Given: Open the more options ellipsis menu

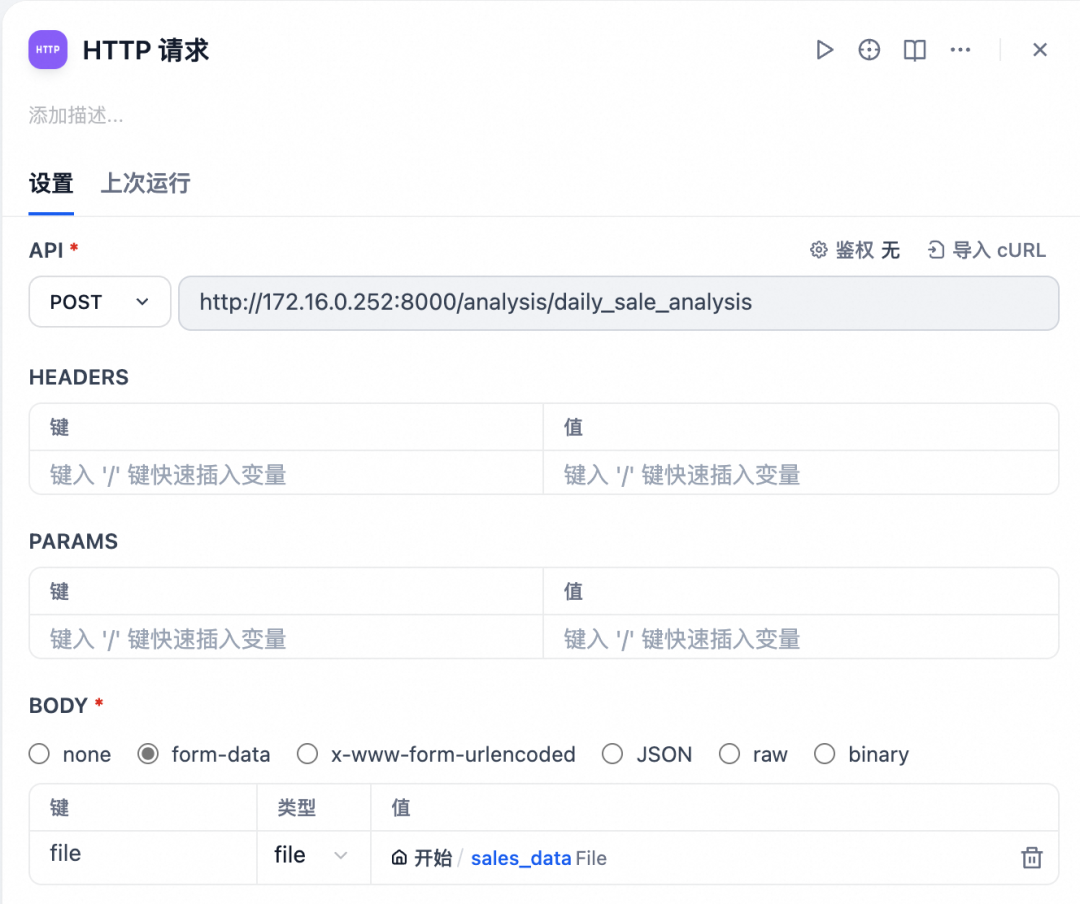Looking at the screenshot, I should click(960, 50).
